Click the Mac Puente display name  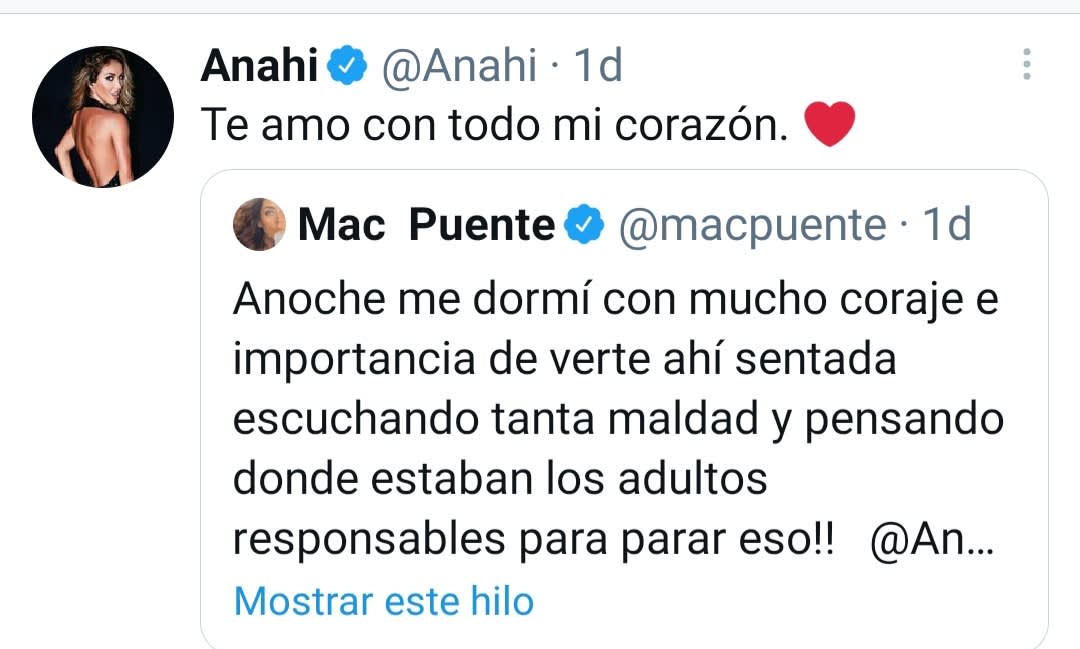[427, 226]
